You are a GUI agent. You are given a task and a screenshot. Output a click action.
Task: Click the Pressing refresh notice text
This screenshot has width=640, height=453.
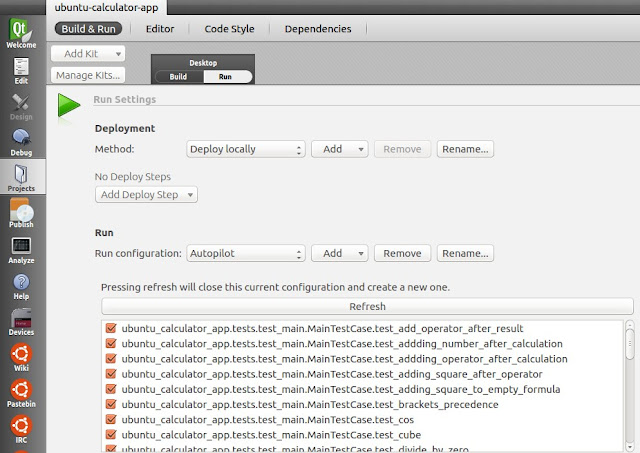point(275,287)
